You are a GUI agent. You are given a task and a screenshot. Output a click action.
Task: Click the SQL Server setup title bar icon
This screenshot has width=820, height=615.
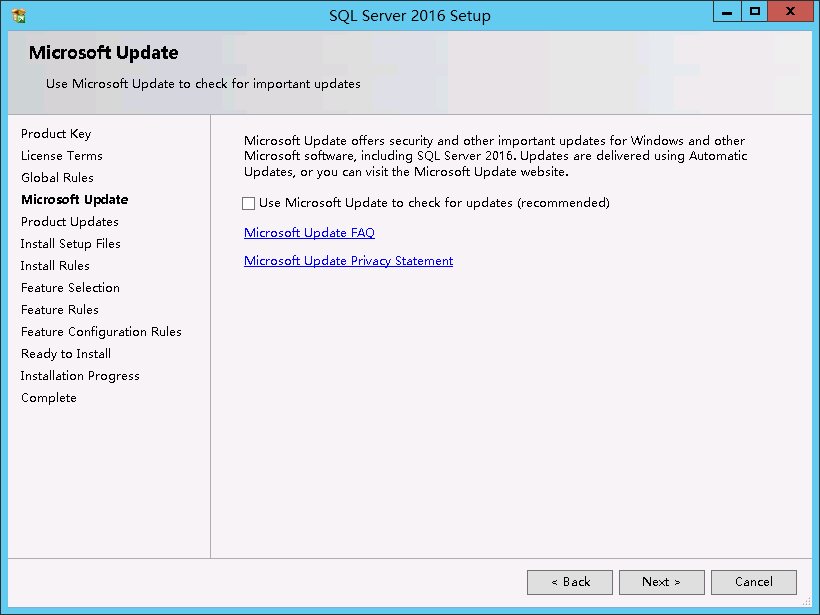18,16
